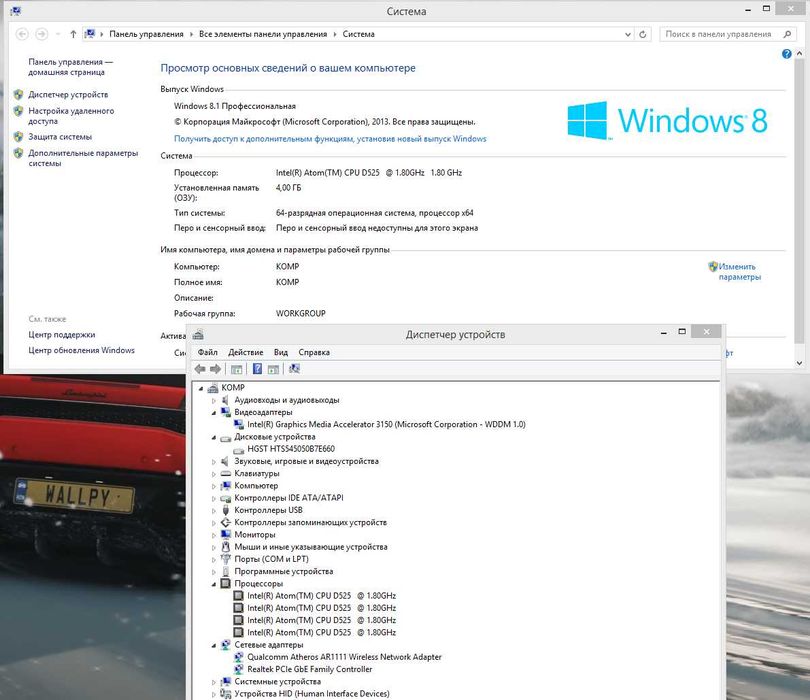Select the last Intel Atom CPU D525 entry
Viewport: 810px width, 700px height.
tap(321, 632)
